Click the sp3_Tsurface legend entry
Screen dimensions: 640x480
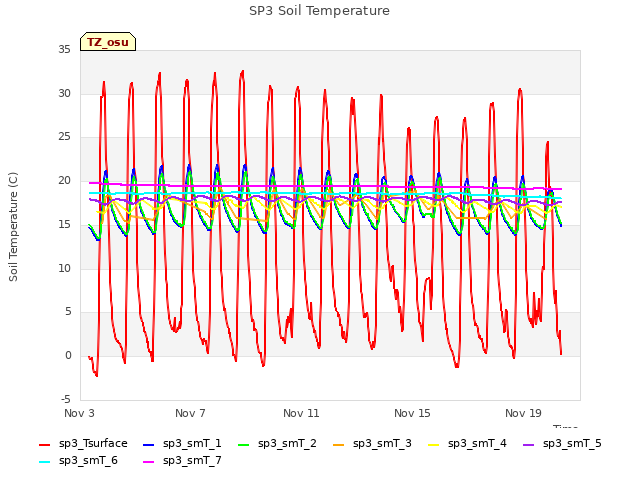pos(83,444)
